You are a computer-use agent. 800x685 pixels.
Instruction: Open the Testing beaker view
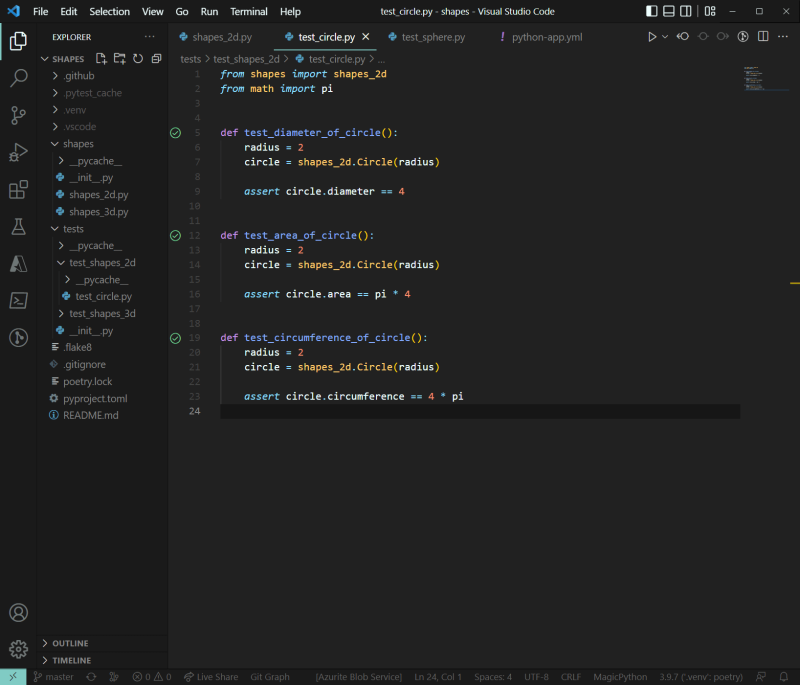click(x=18, y=226)
